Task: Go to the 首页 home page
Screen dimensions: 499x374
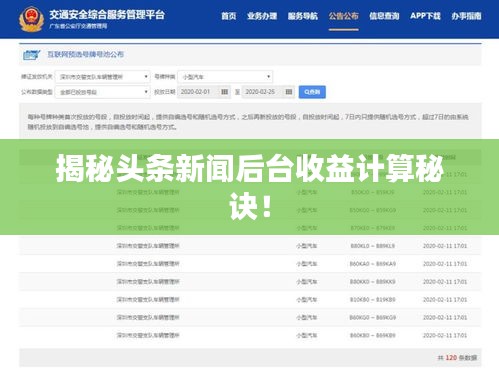Action: (229, 16)
